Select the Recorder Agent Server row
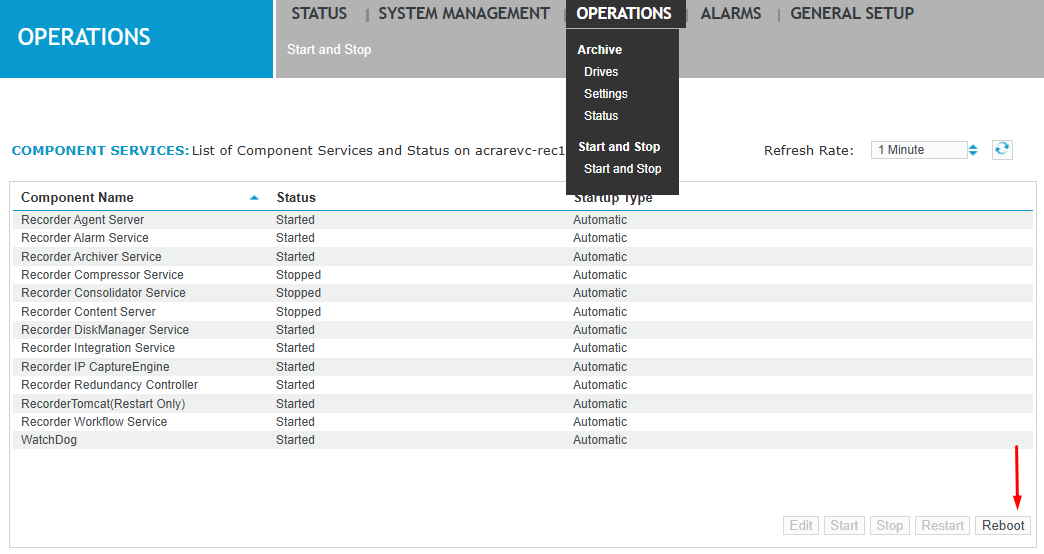1044x554 pixels. 82,220
